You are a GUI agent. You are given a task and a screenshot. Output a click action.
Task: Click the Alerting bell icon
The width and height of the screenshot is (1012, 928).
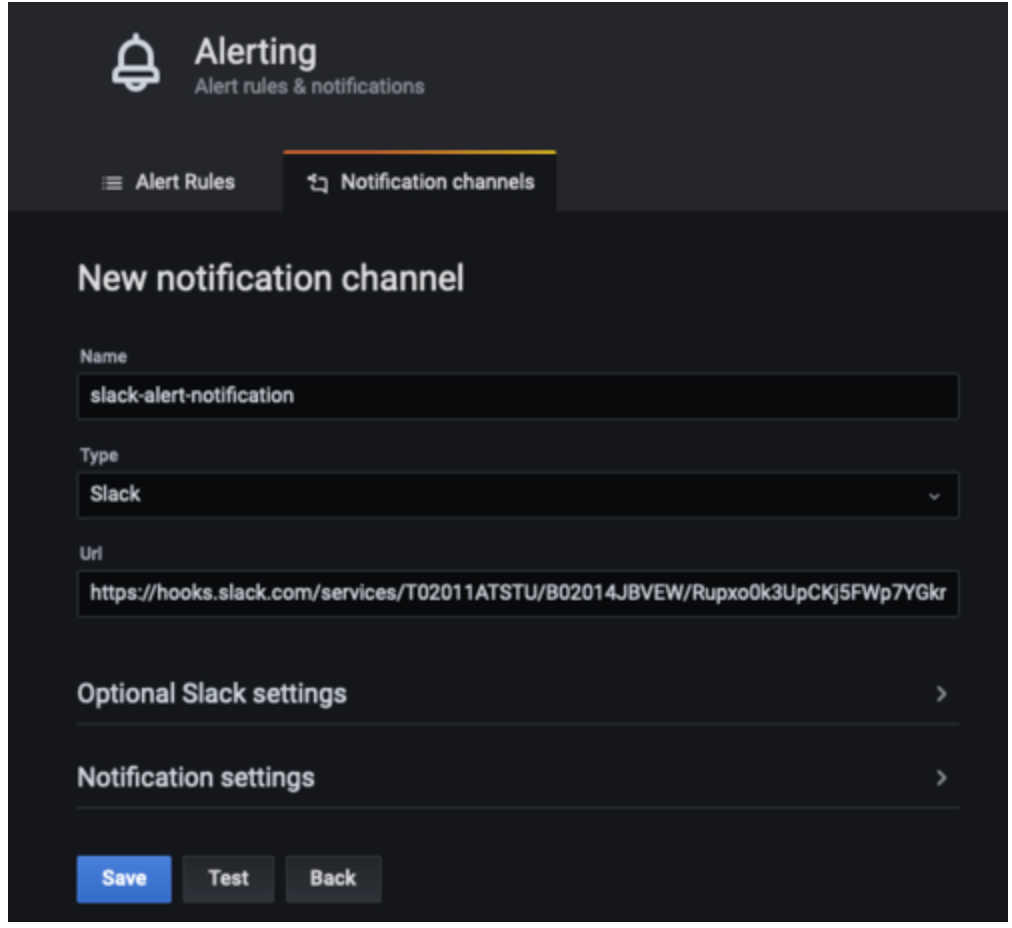point(136,63)
